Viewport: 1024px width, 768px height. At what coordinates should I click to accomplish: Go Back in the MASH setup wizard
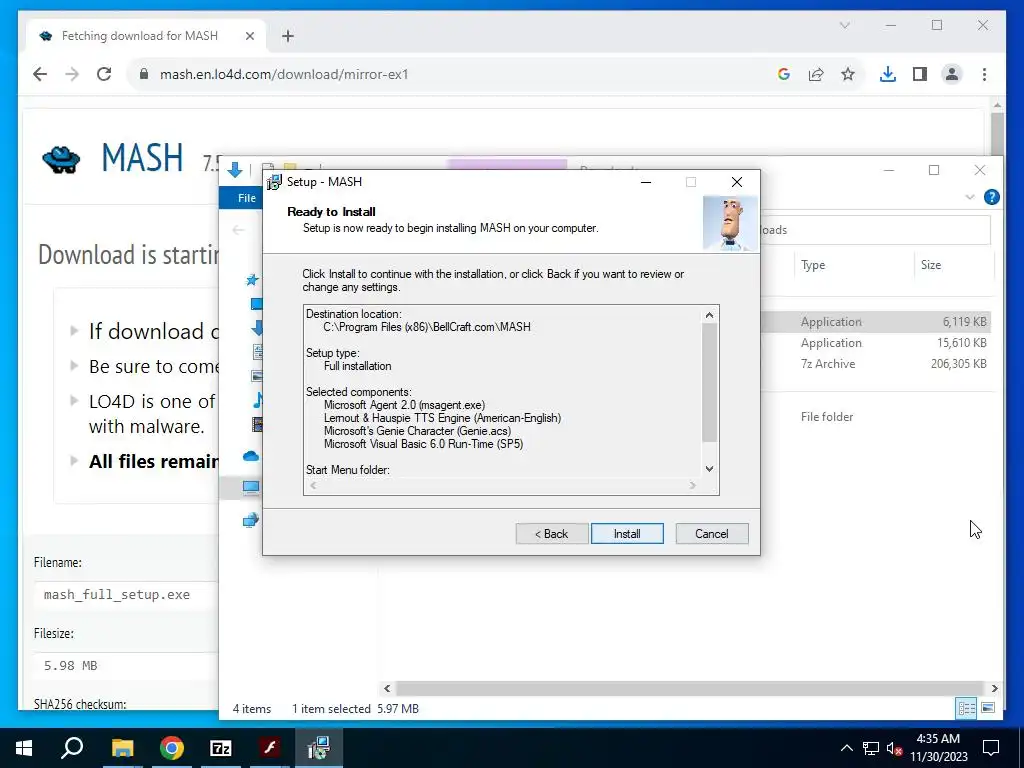tap(552, 534)
